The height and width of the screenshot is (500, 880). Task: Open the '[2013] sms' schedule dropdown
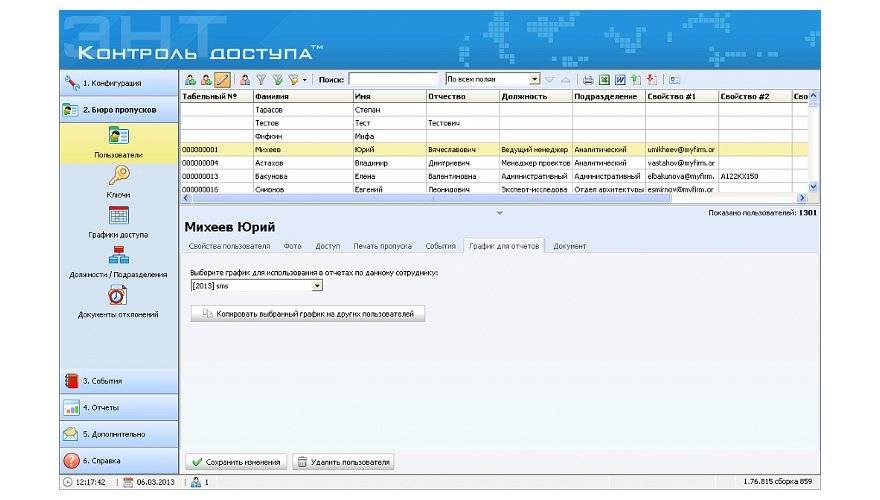coord(317,286)
